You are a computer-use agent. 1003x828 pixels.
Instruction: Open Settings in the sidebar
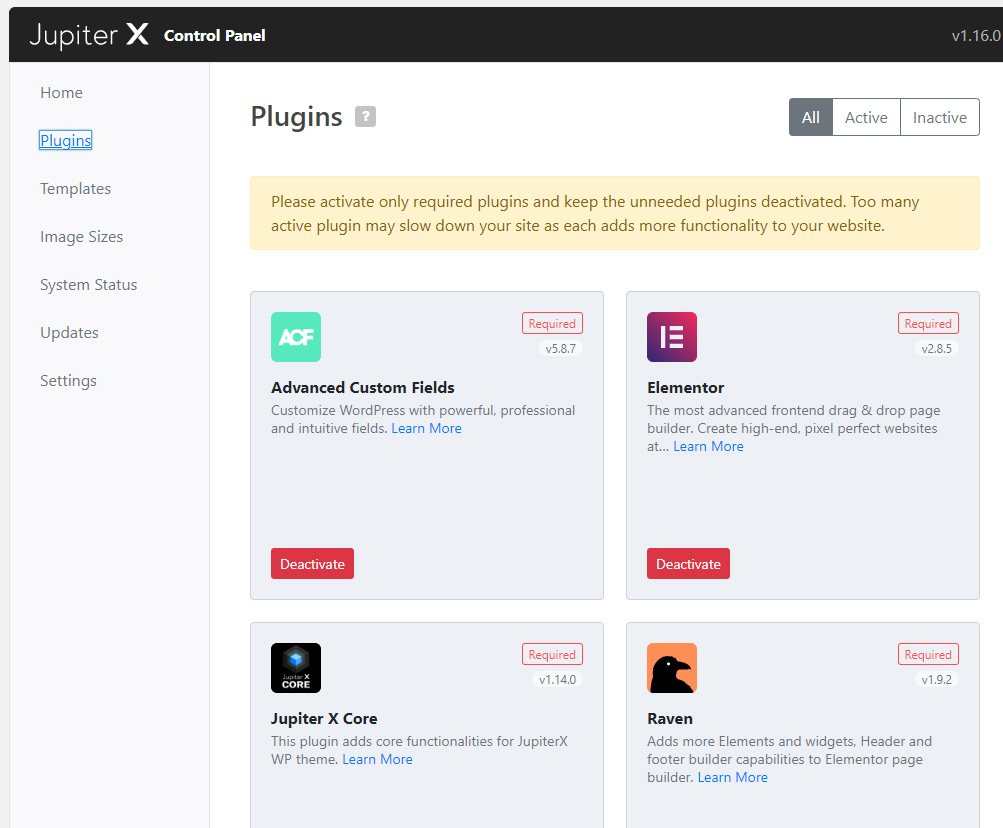(68, 381)
